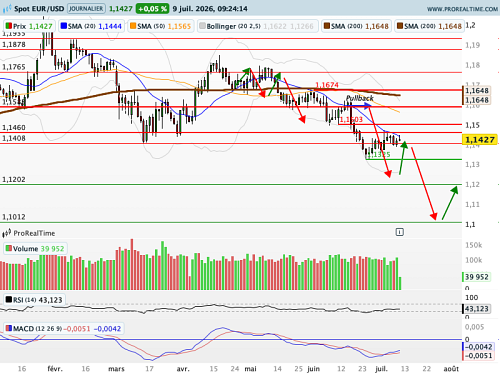Click the Prix 1,1427 legend chip

(29, 26)
